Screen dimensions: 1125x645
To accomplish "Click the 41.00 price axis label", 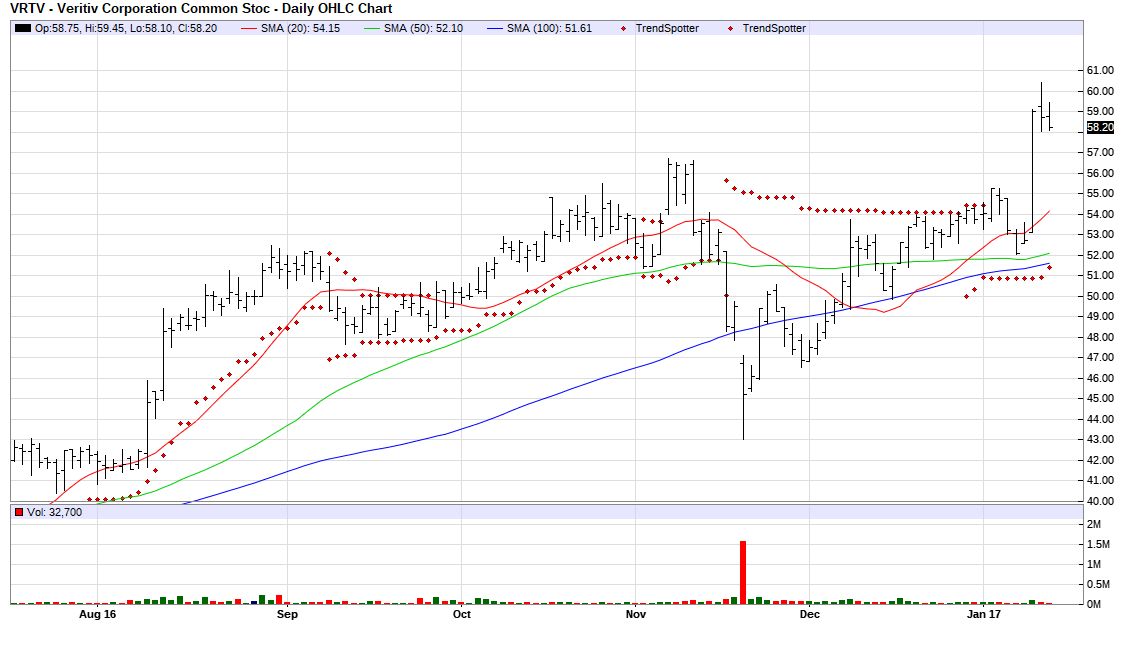I will point(1100,481).
